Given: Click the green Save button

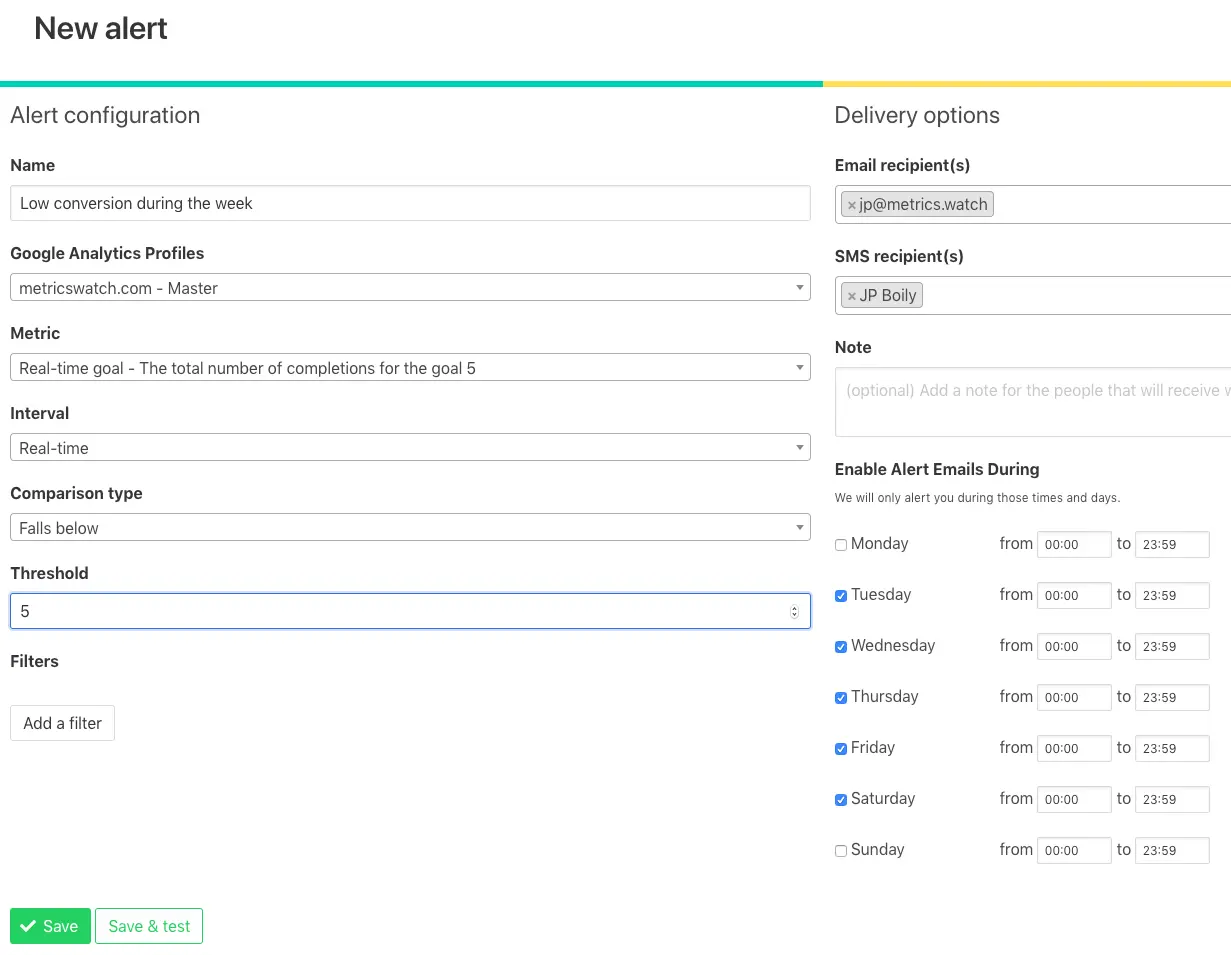Looking at the screenshot, I should pyautogui.click(x=50, y=926).
